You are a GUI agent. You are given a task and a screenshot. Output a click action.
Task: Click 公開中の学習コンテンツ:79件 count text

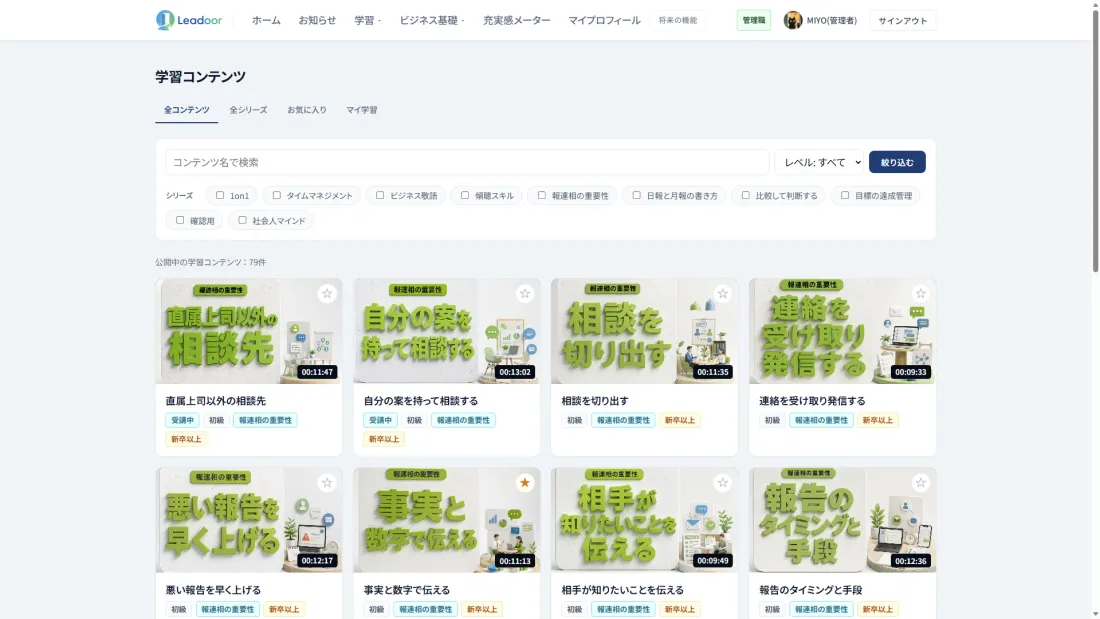pyautogui.click(x=210, y=262)
